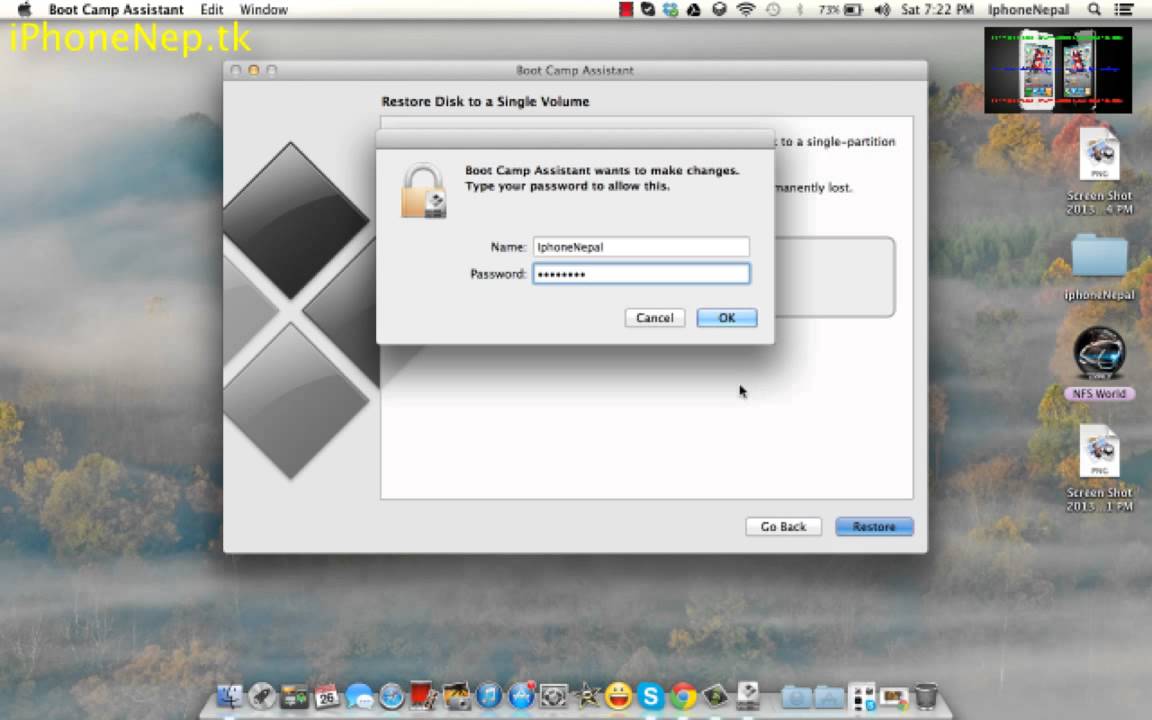Open Google Chrome in the Dock

(683, 696)
